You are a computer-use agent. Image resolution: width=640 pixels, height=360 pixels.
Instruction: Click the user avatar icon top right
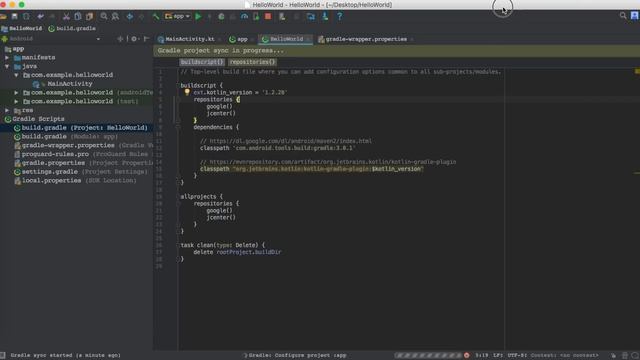point(635,16)
